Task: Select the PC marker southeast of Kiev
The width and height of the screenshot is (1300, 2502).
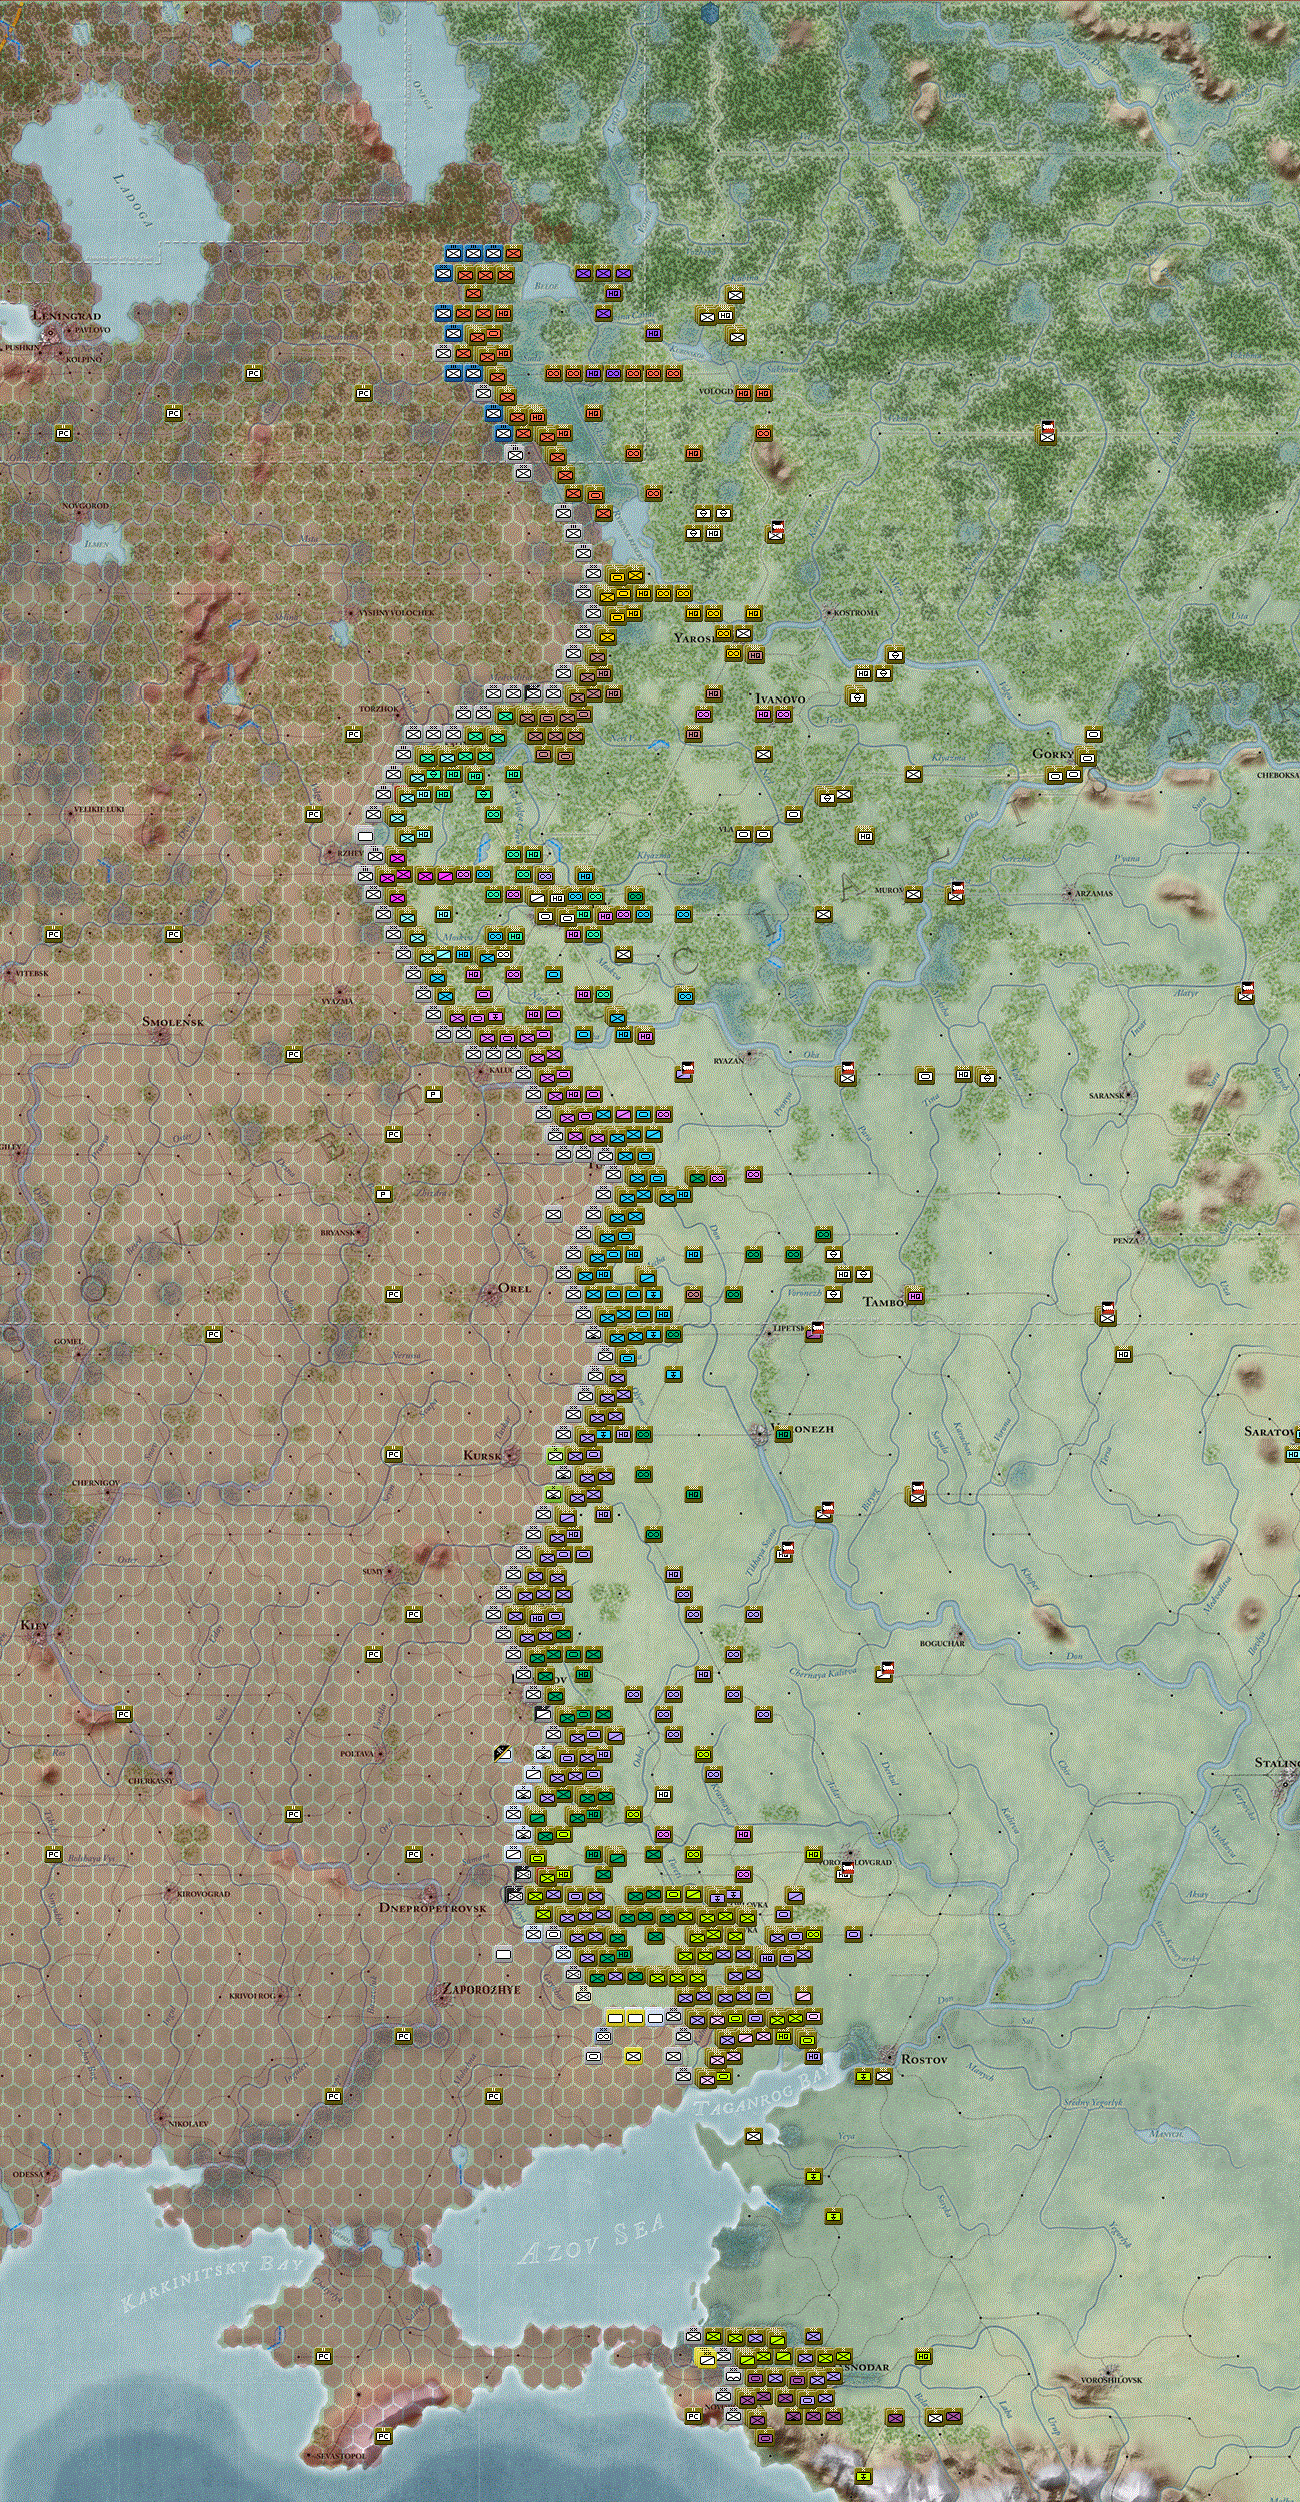Action: [x=123, y=1714]
